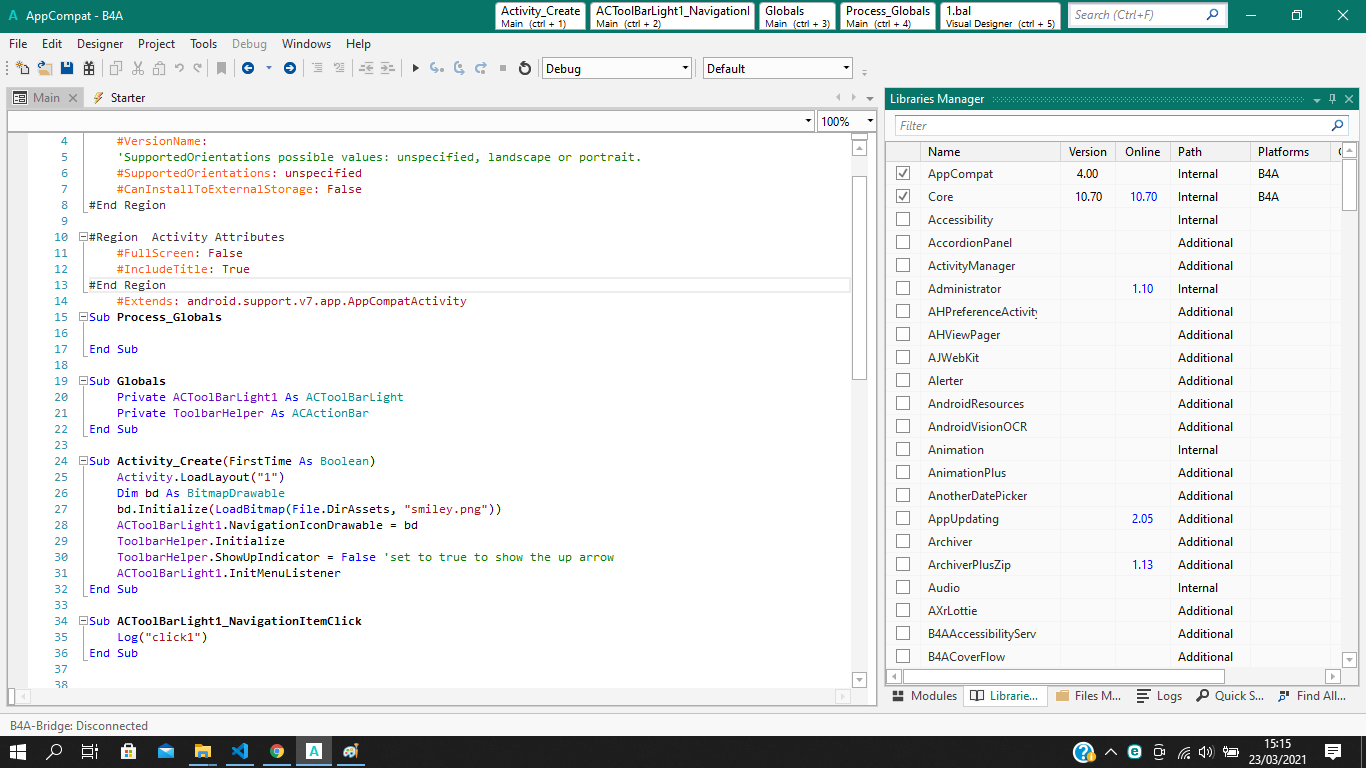
Task: Click the Version column header
Action: point(1087,152)
